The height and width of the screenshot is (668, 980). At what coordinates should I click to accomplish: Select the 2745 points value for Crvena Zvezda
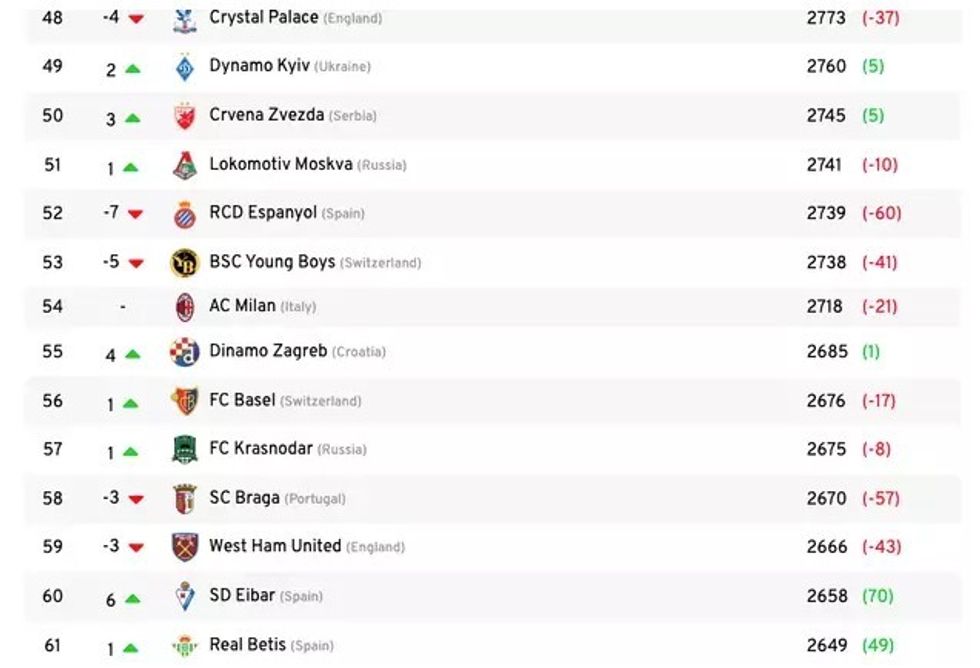(x=826, y=115)
